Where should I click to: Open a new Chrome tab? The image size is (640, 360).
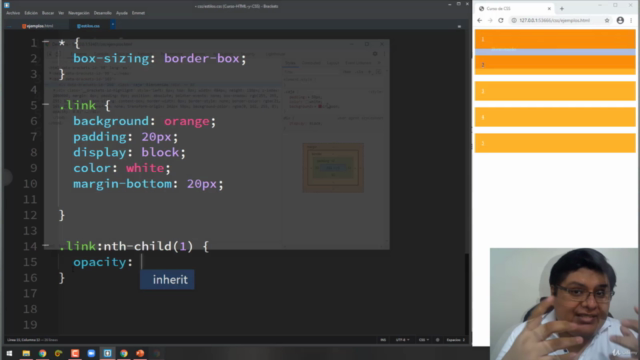coord(562,9)
